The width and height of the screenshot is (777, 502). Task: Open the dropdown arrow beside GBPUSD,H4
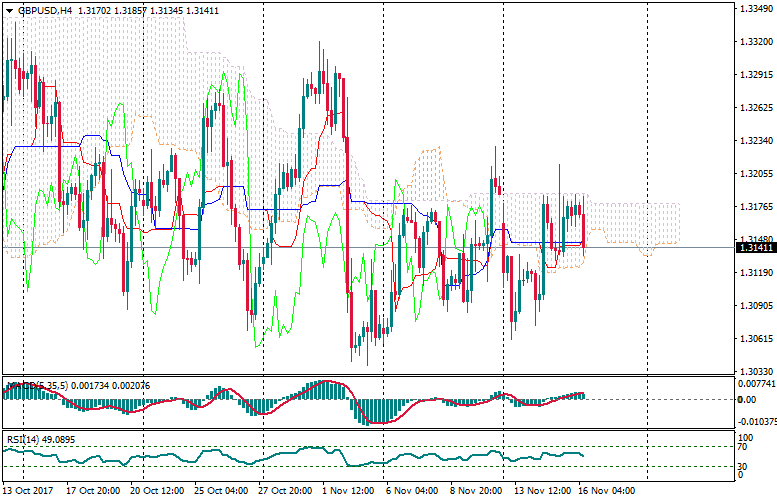tap(9, 10)
